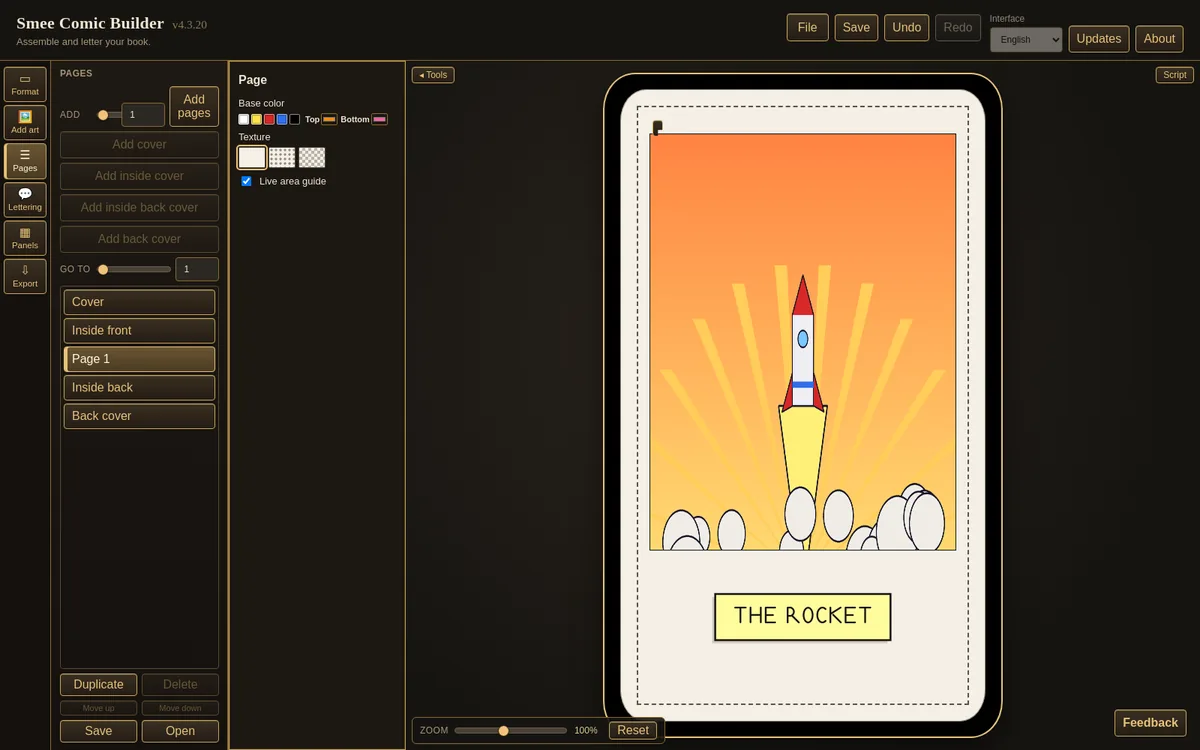
Task: Click the Move up button
Action: pos(98,708)
